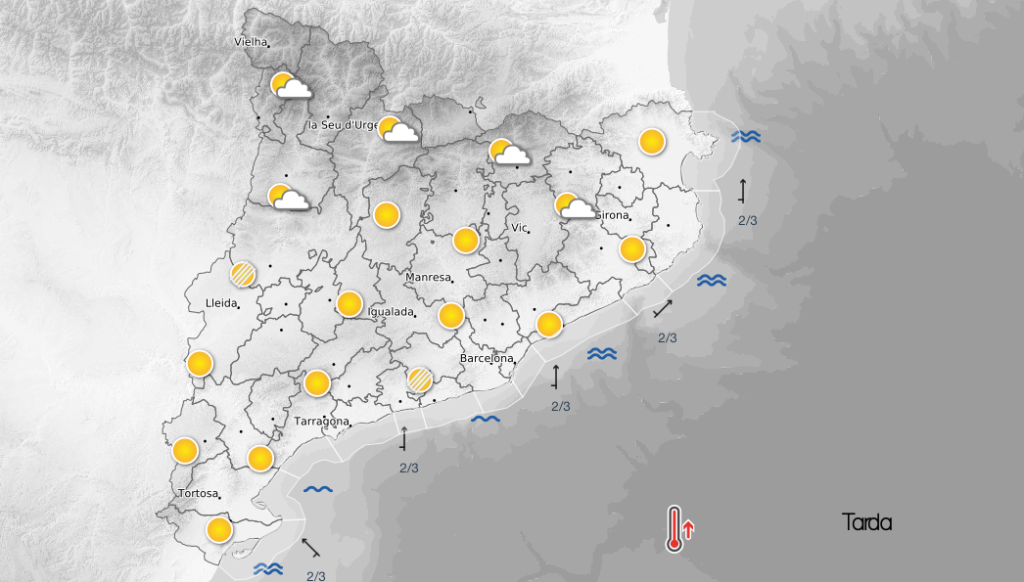1024x582 pixels.
Task: Click the hazy sun icon west of Barcelona
Action: click(x=419, y=379)
